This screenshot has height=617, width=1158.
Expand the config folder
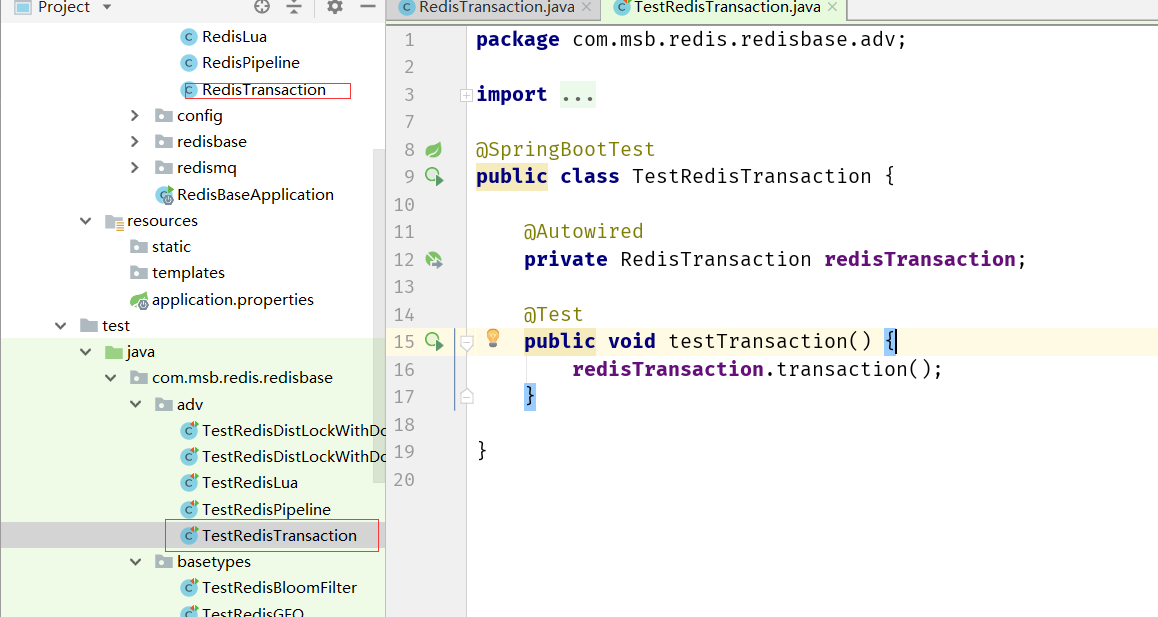point(134,116)
